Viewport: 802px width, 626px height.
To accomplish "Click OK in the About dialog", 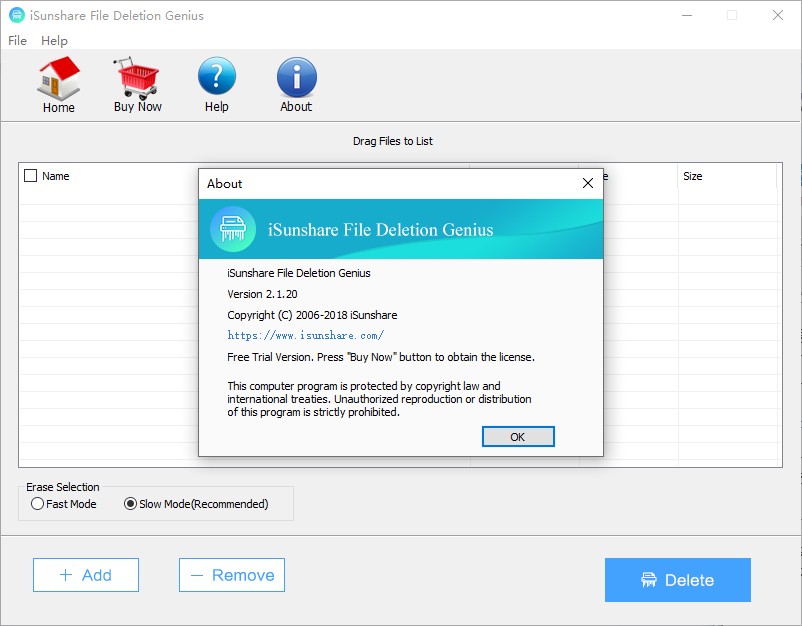I will (x=518, y=437).
